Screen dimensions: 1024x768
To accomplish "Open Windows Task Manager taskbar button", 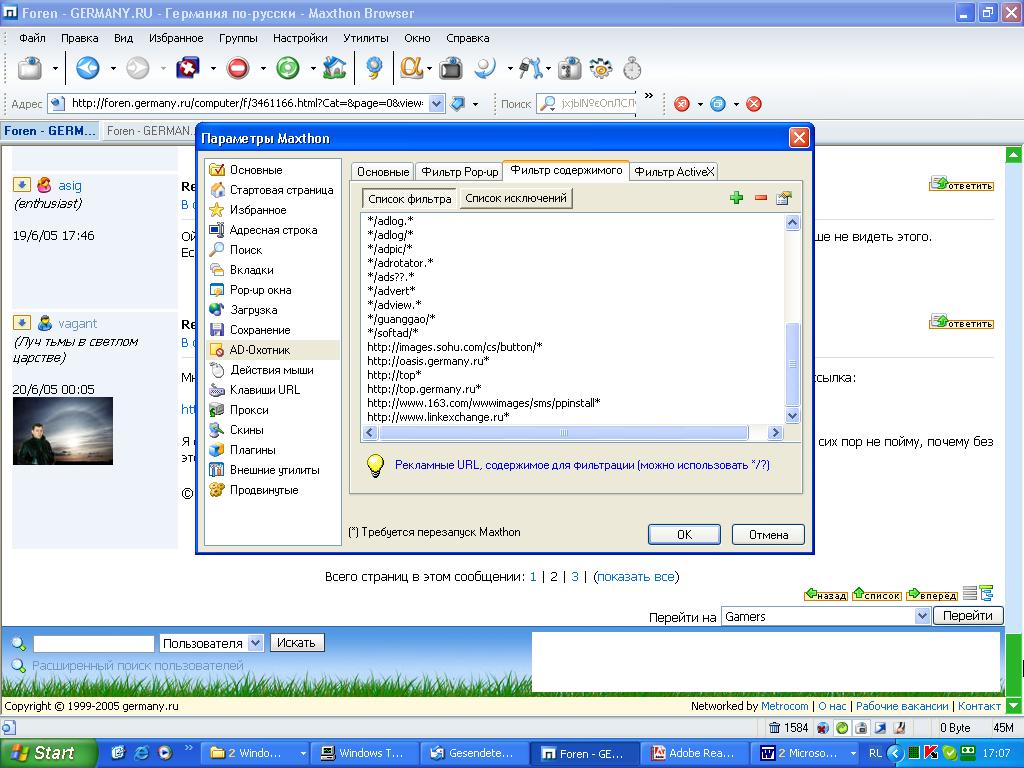I will point(362,753).
